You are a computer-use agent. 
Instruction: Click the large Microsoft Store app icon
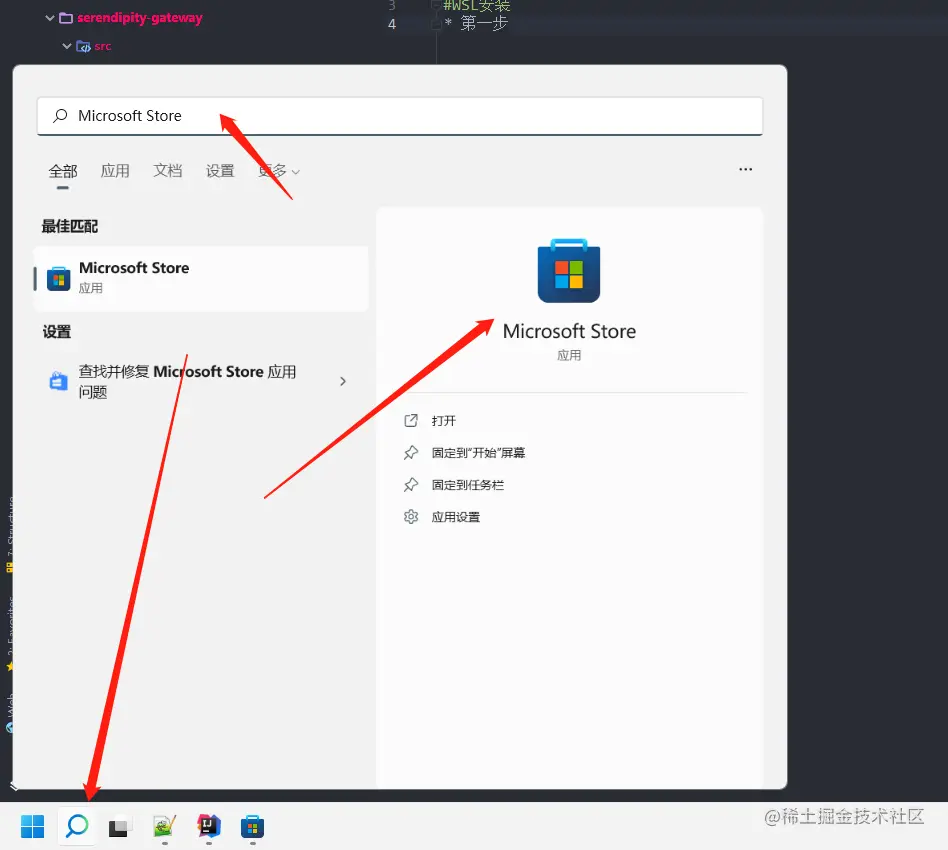point(568,270)
